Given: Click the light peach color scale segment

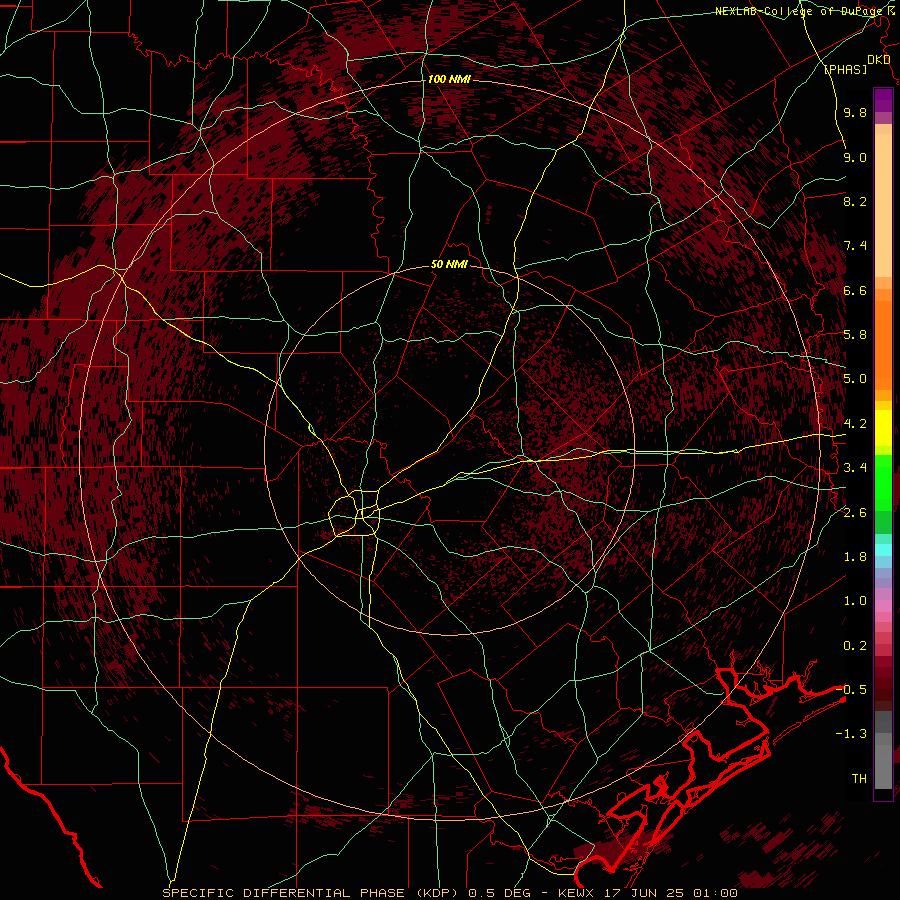Looking at the screenshot, I should (883, 205).
